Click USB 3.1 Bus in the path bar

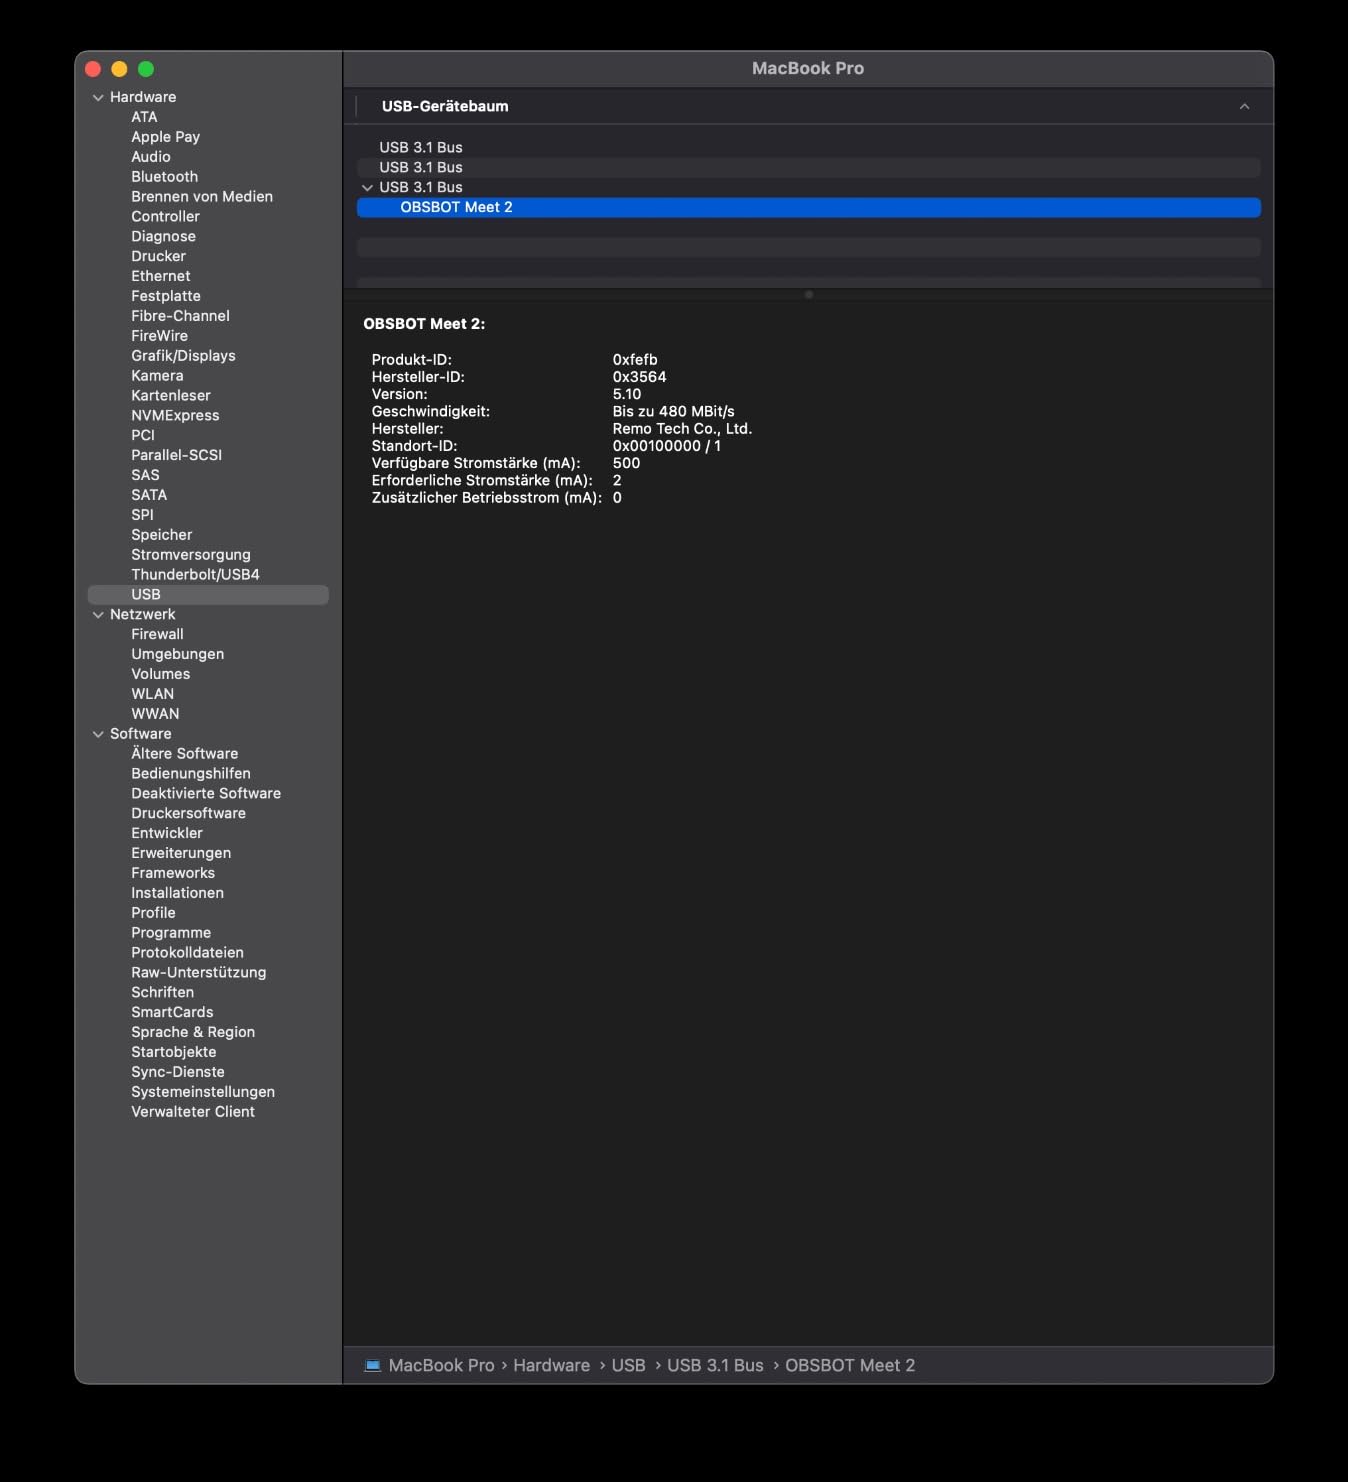715,1365
